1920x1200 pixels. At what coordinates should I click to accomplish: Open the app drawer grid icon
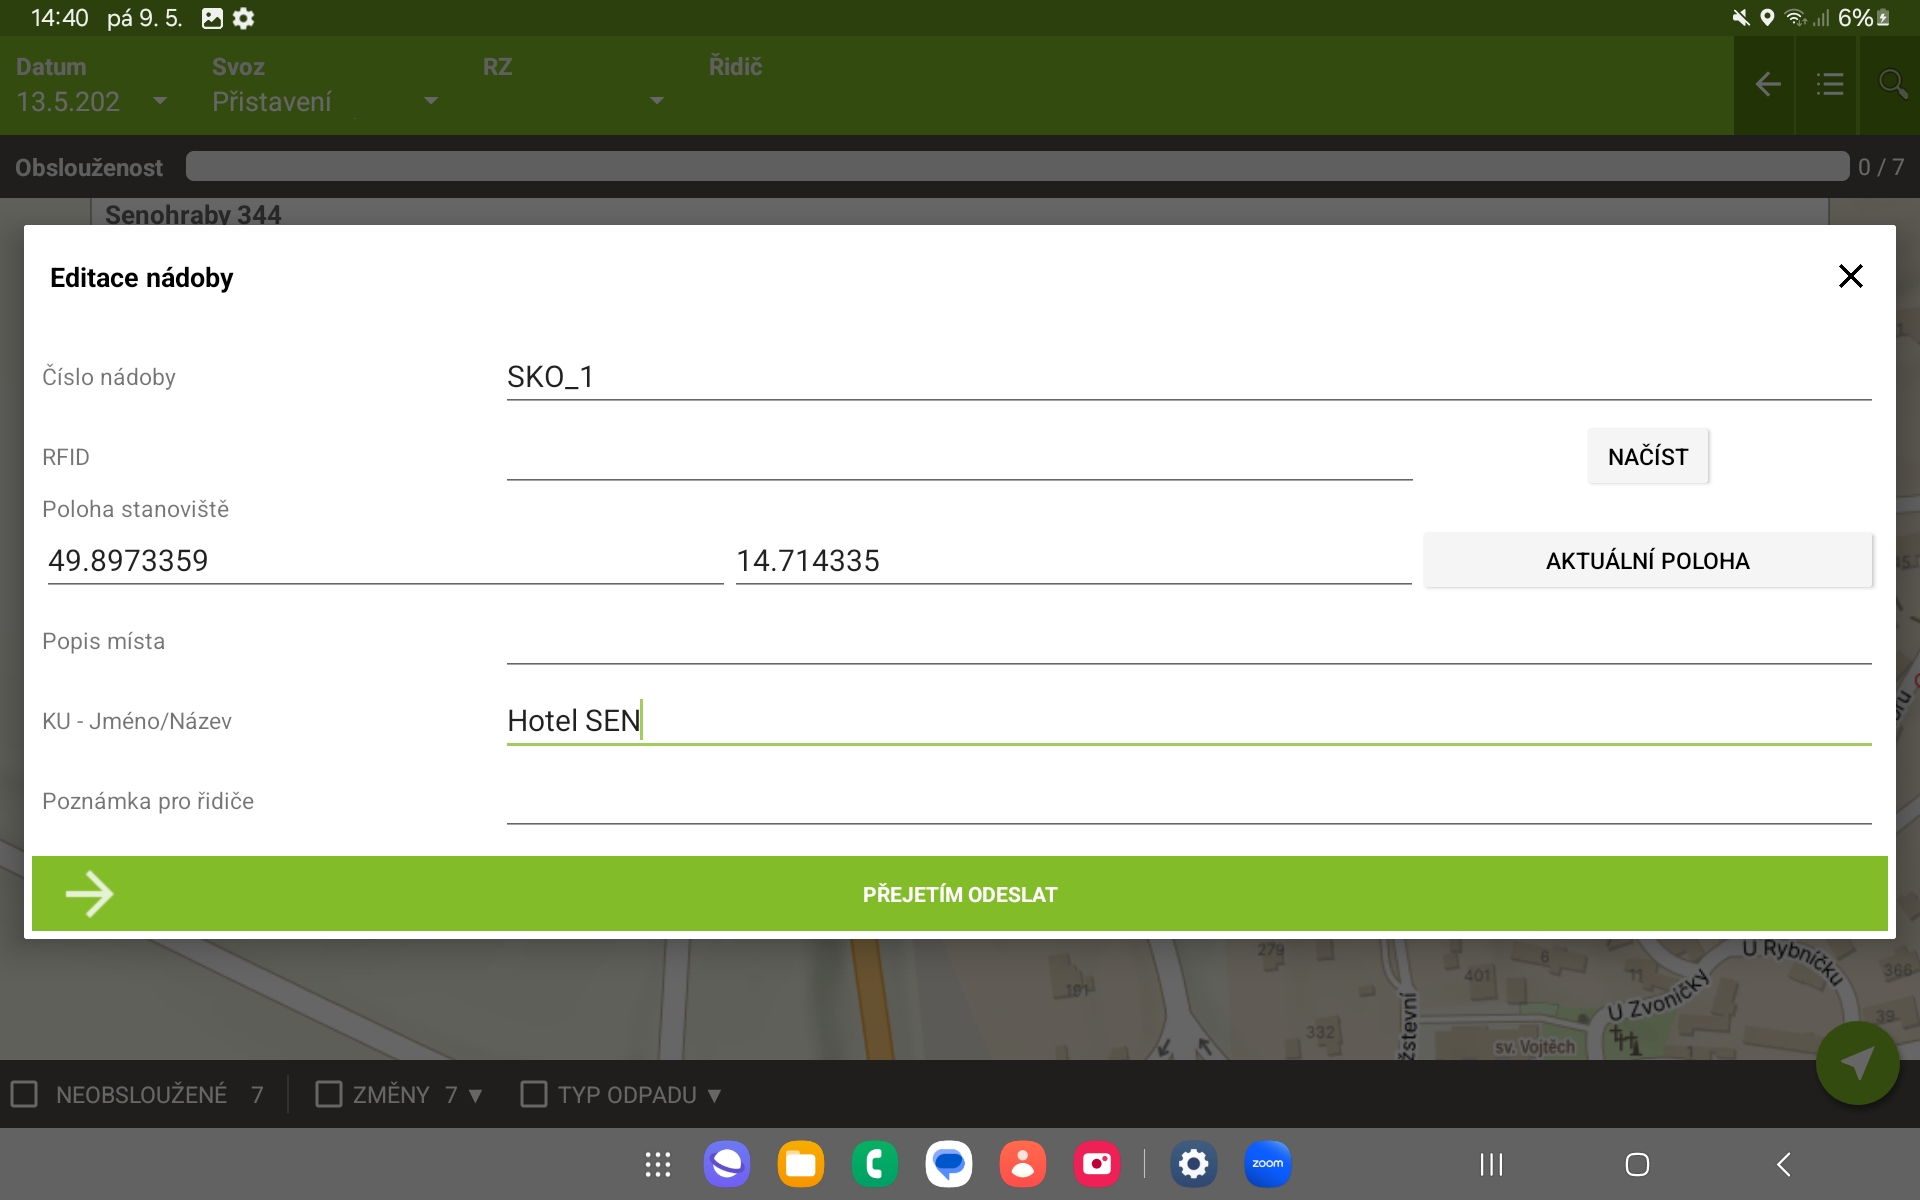pos(657,1164)
